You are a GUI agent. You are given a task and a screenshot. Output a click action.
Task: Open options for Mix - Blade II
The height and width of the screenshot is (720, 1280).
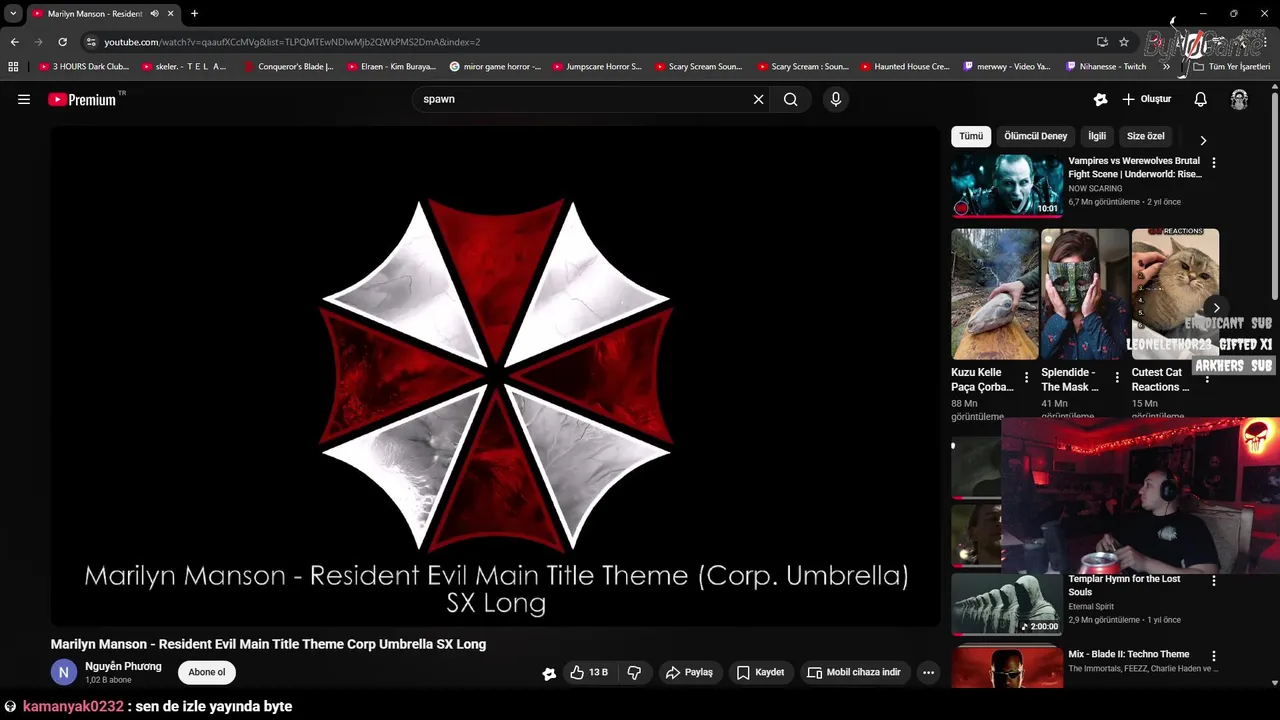[x=1214, y=656]
